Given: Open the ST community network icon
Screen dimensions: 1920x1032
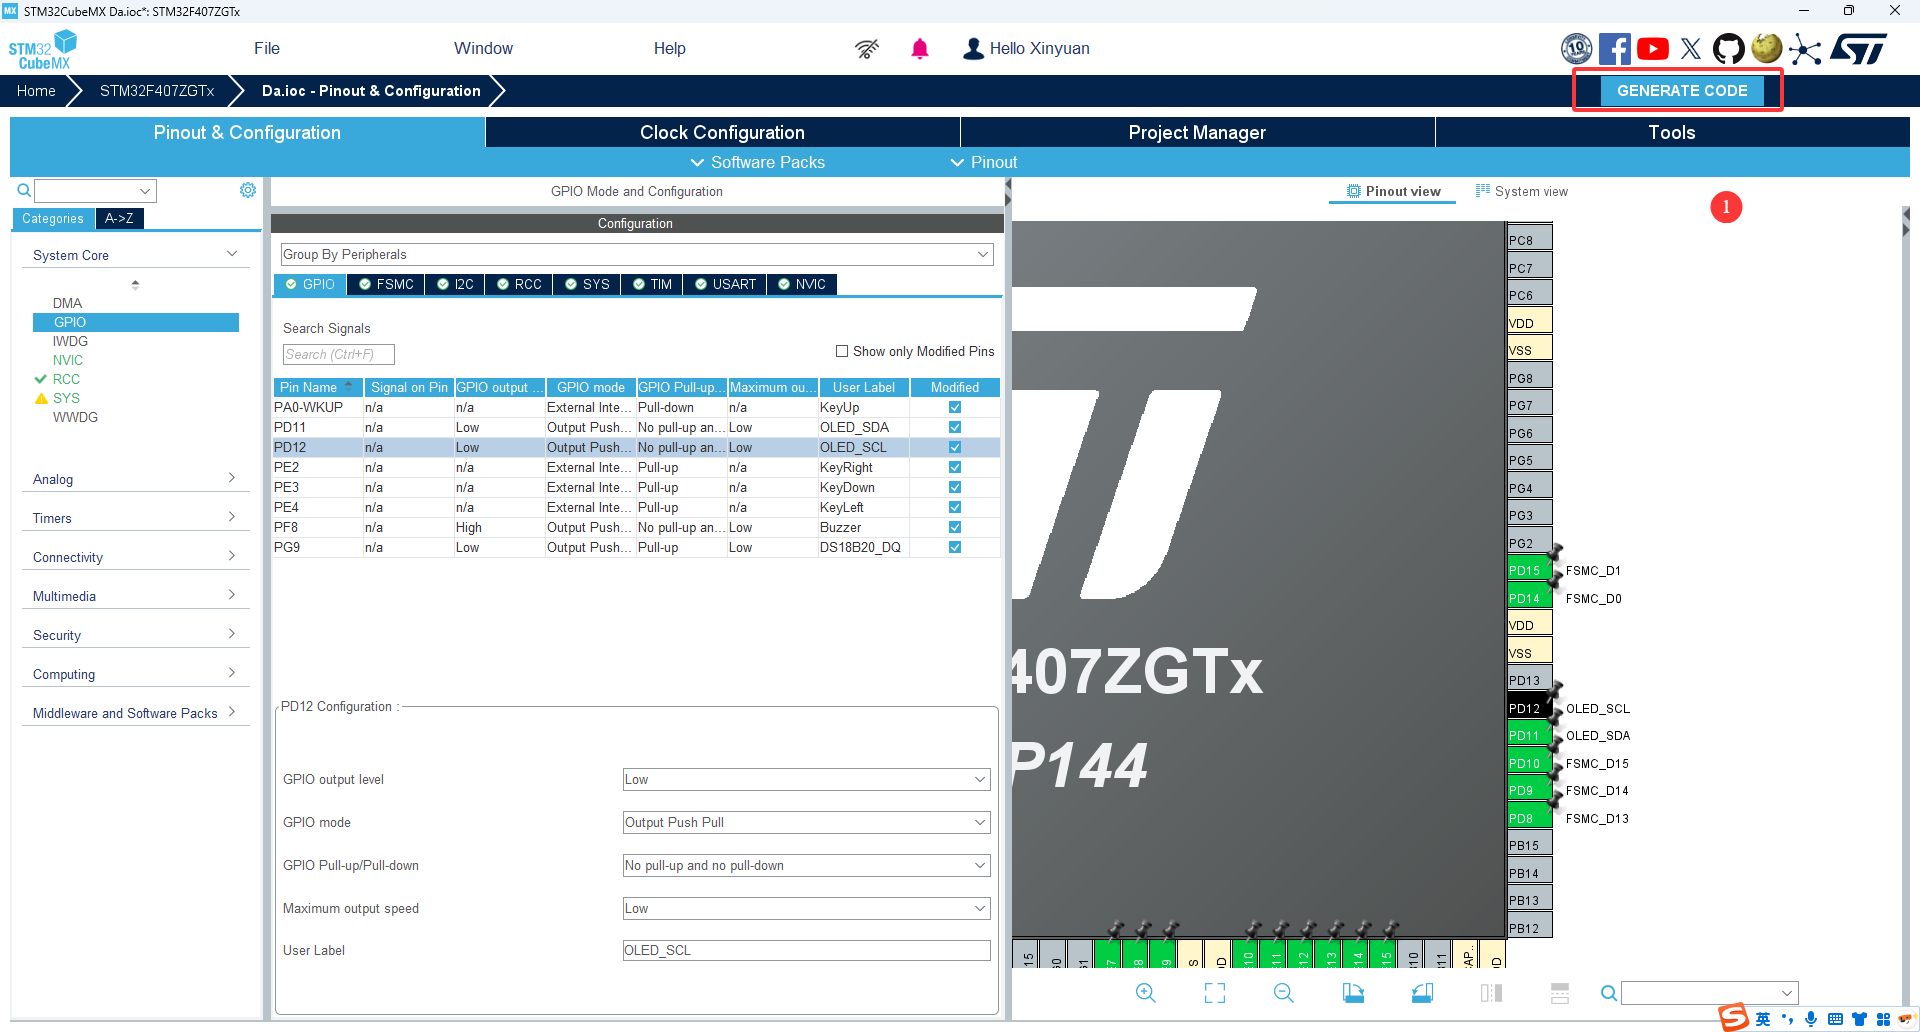Looking at the screenshot, I should pos(1805,49).
